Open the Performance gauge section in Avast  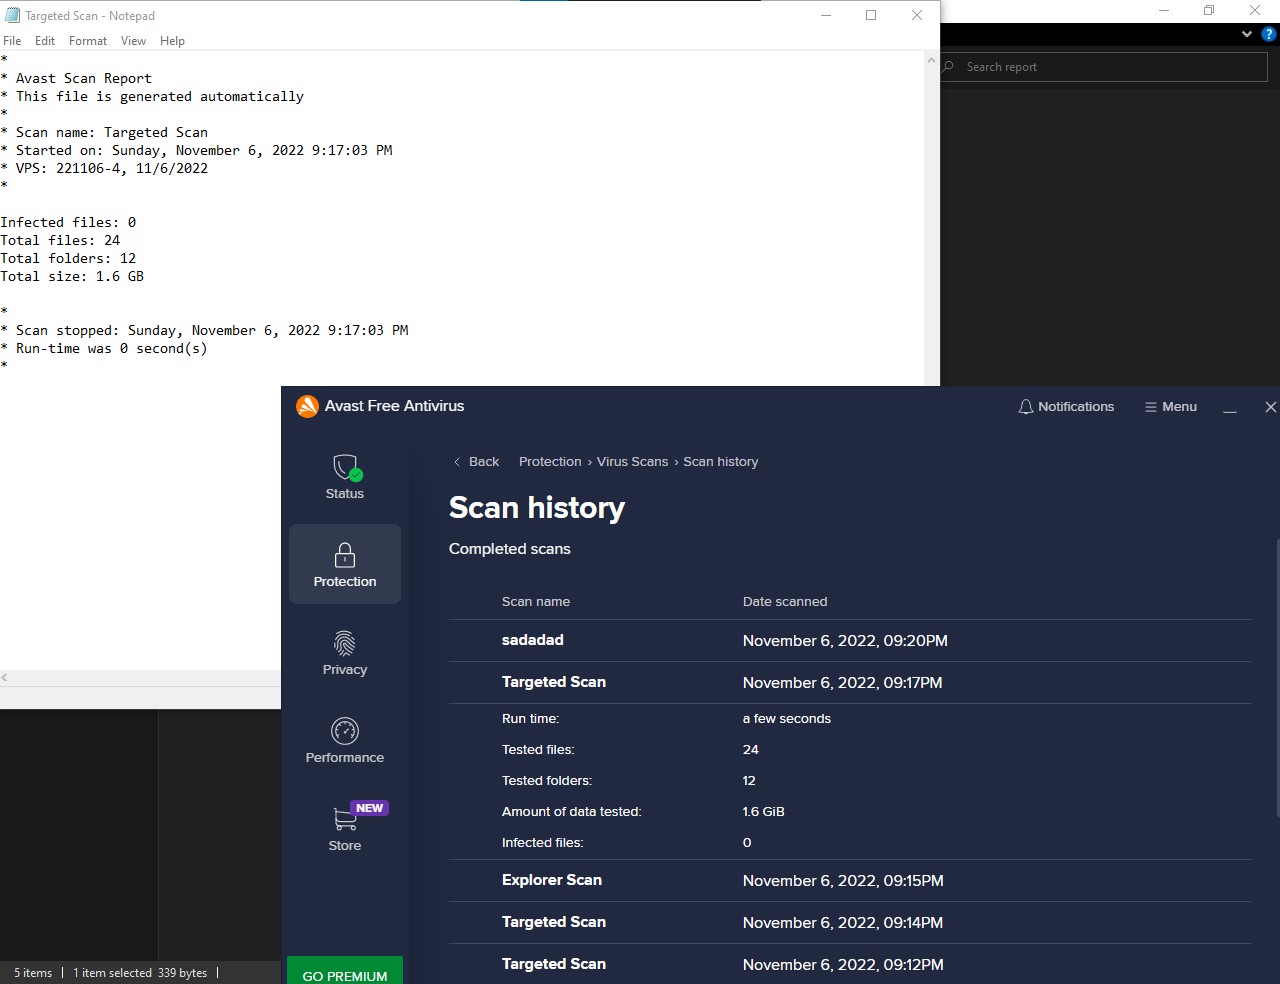tap(345, 741)
